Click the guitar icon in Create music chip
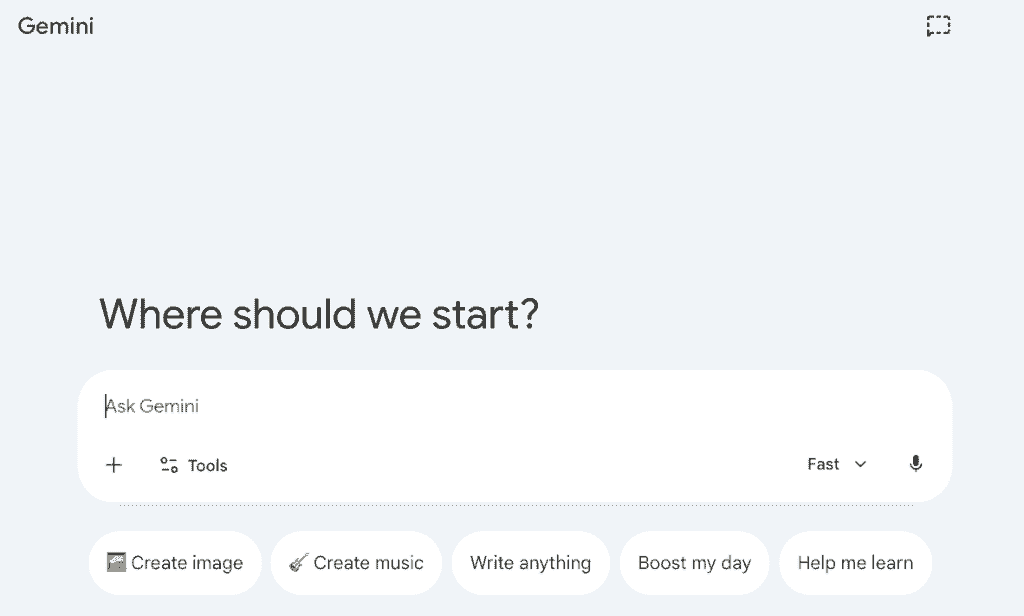This screenshot has height=616, width=1024. tap(298, 563)
